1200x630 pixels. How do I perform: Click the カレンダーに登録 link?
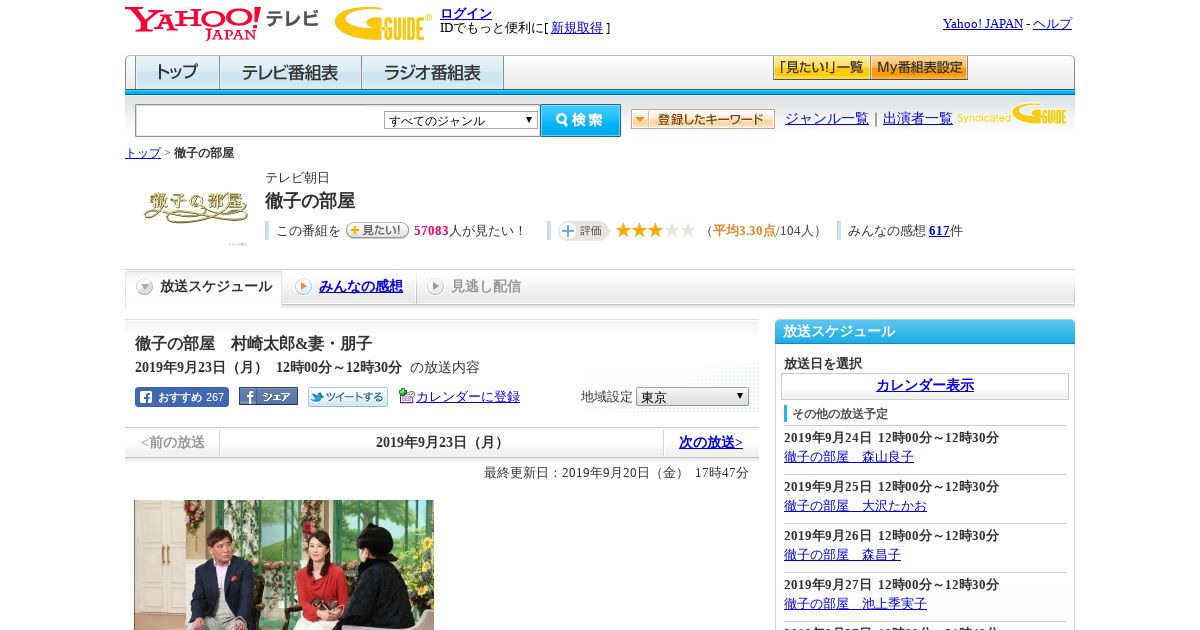click(468, 397)
